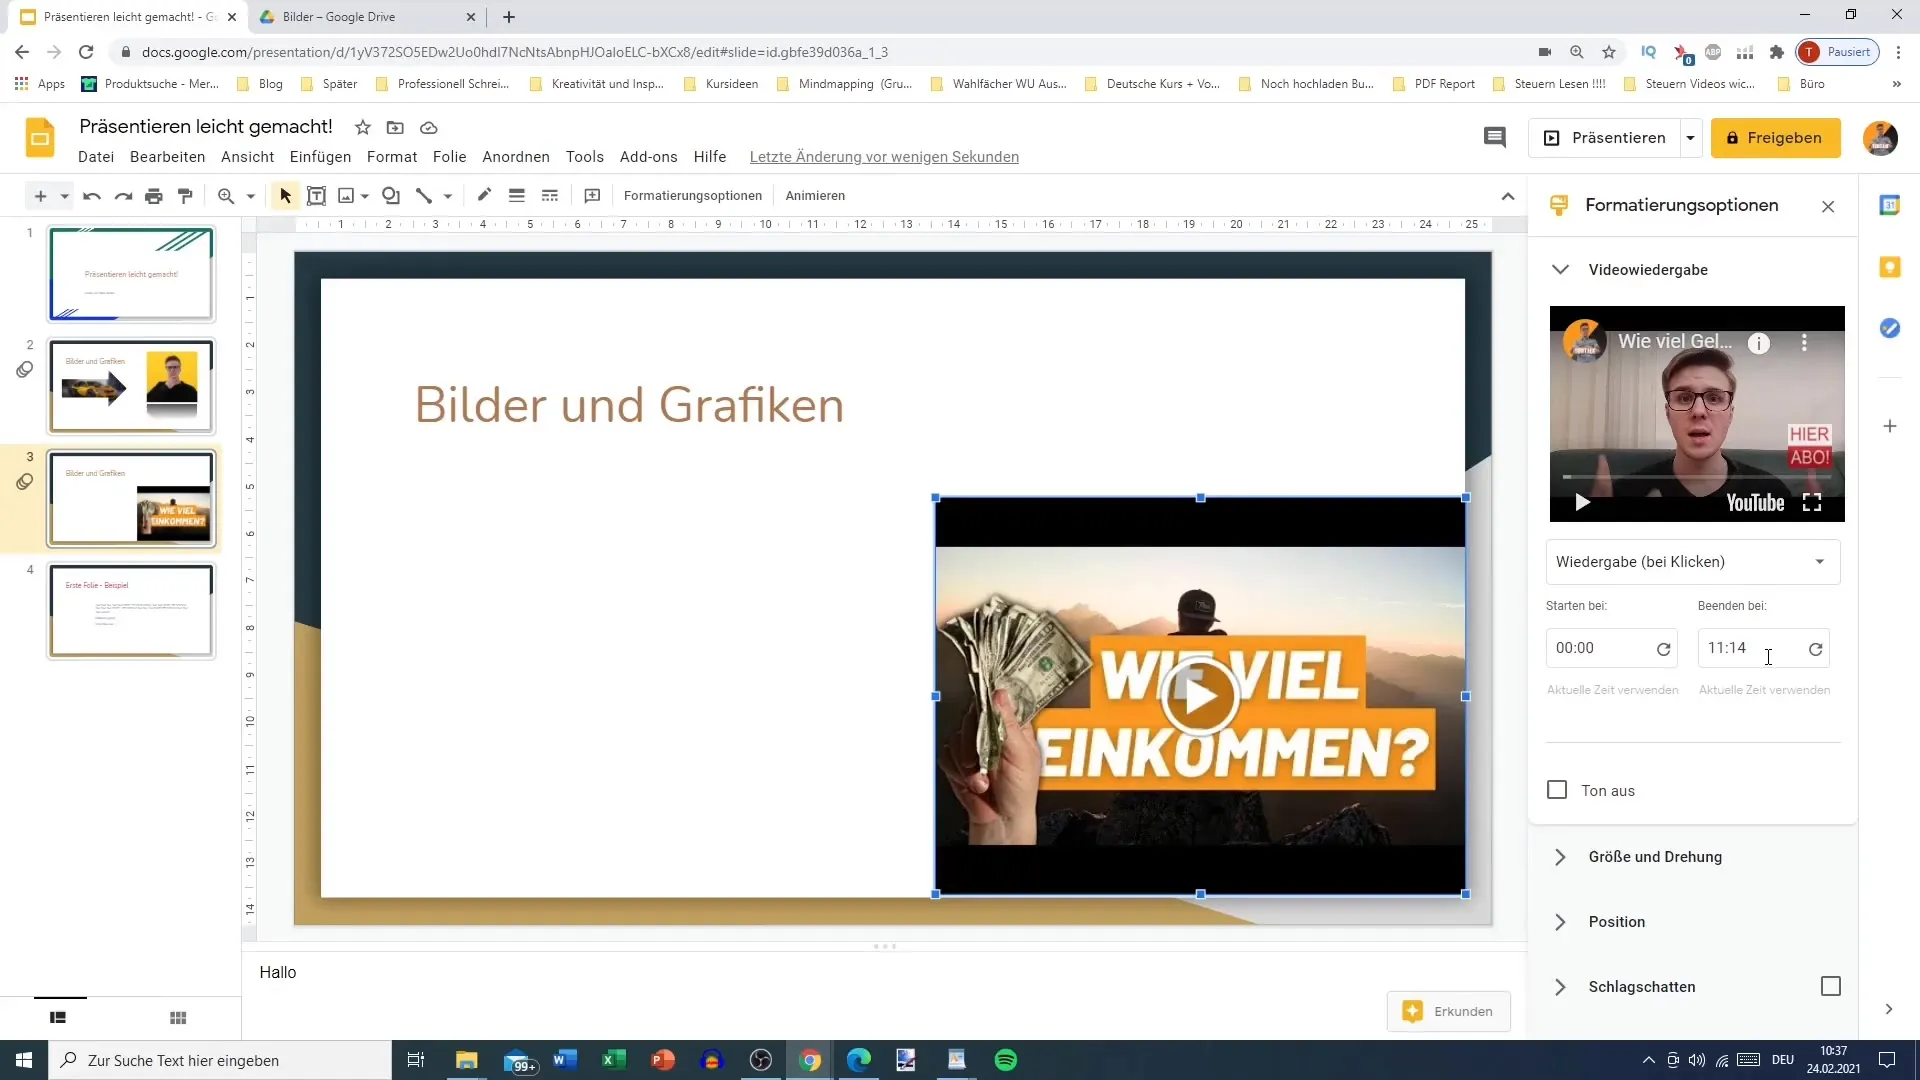Open the Einfügen menu
Viewport: 1920px width, 1080px height.
pos(320,157)
